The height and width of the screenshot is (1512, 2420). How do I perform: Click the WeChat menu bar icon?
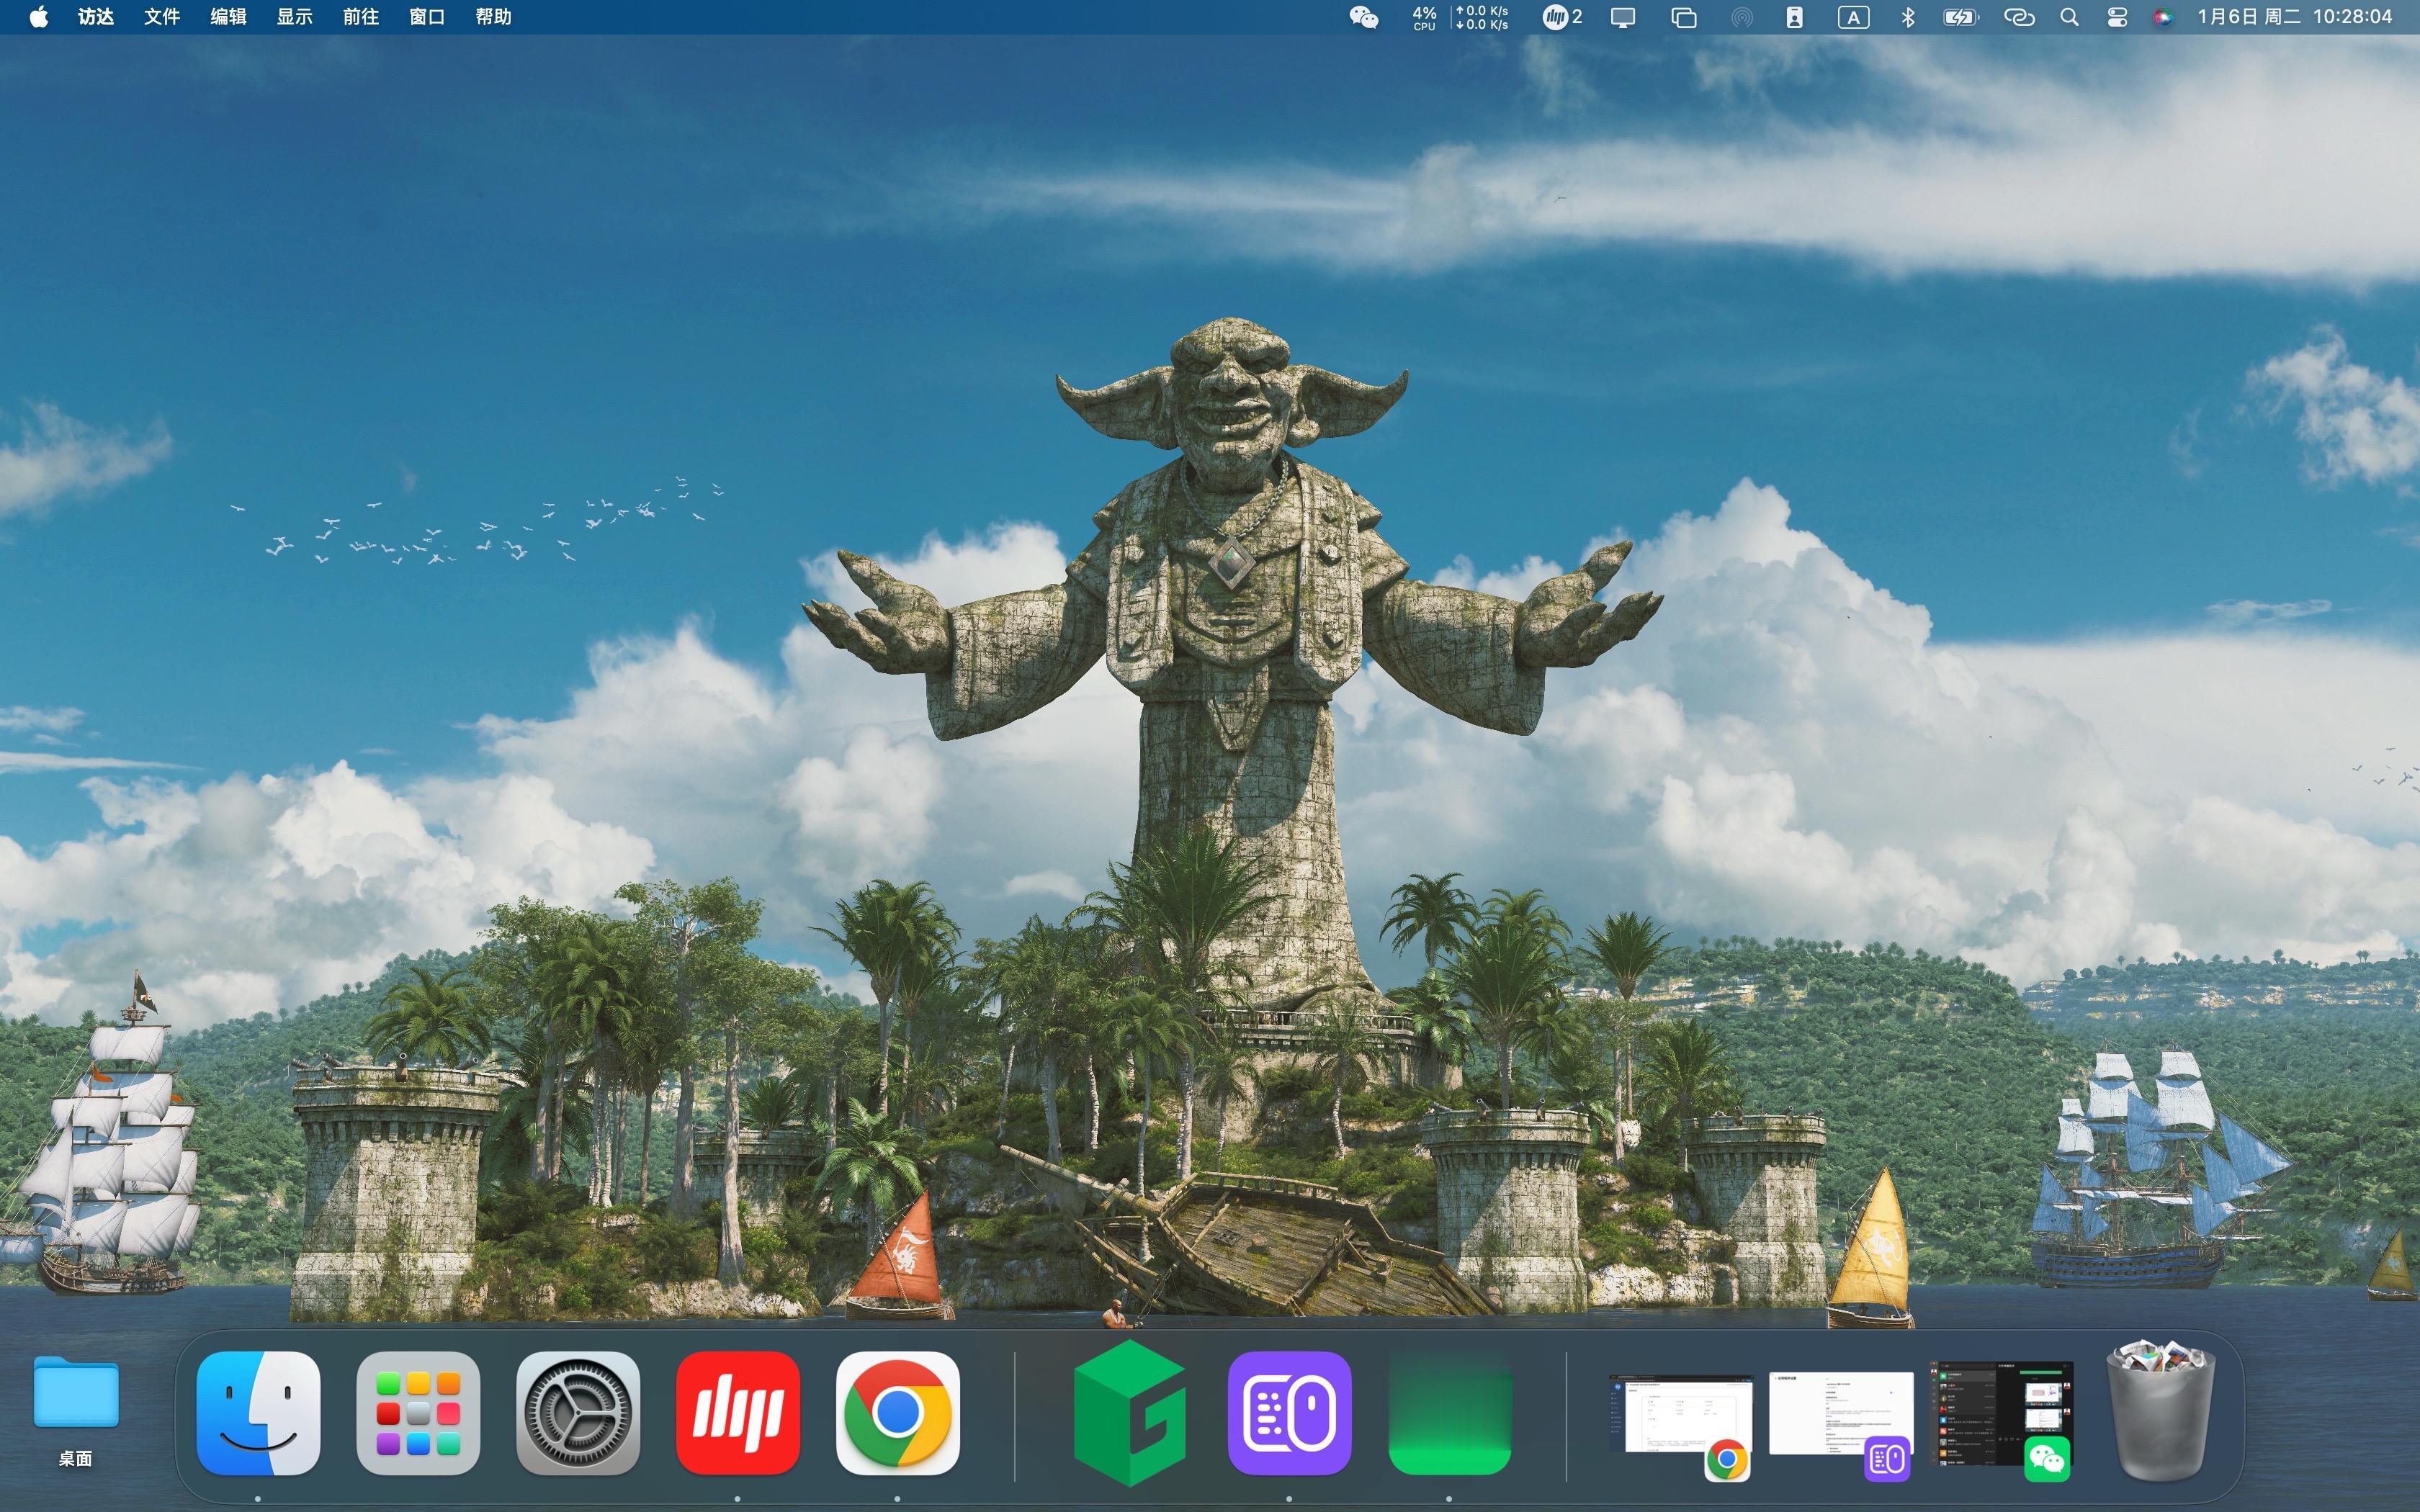1363,17
